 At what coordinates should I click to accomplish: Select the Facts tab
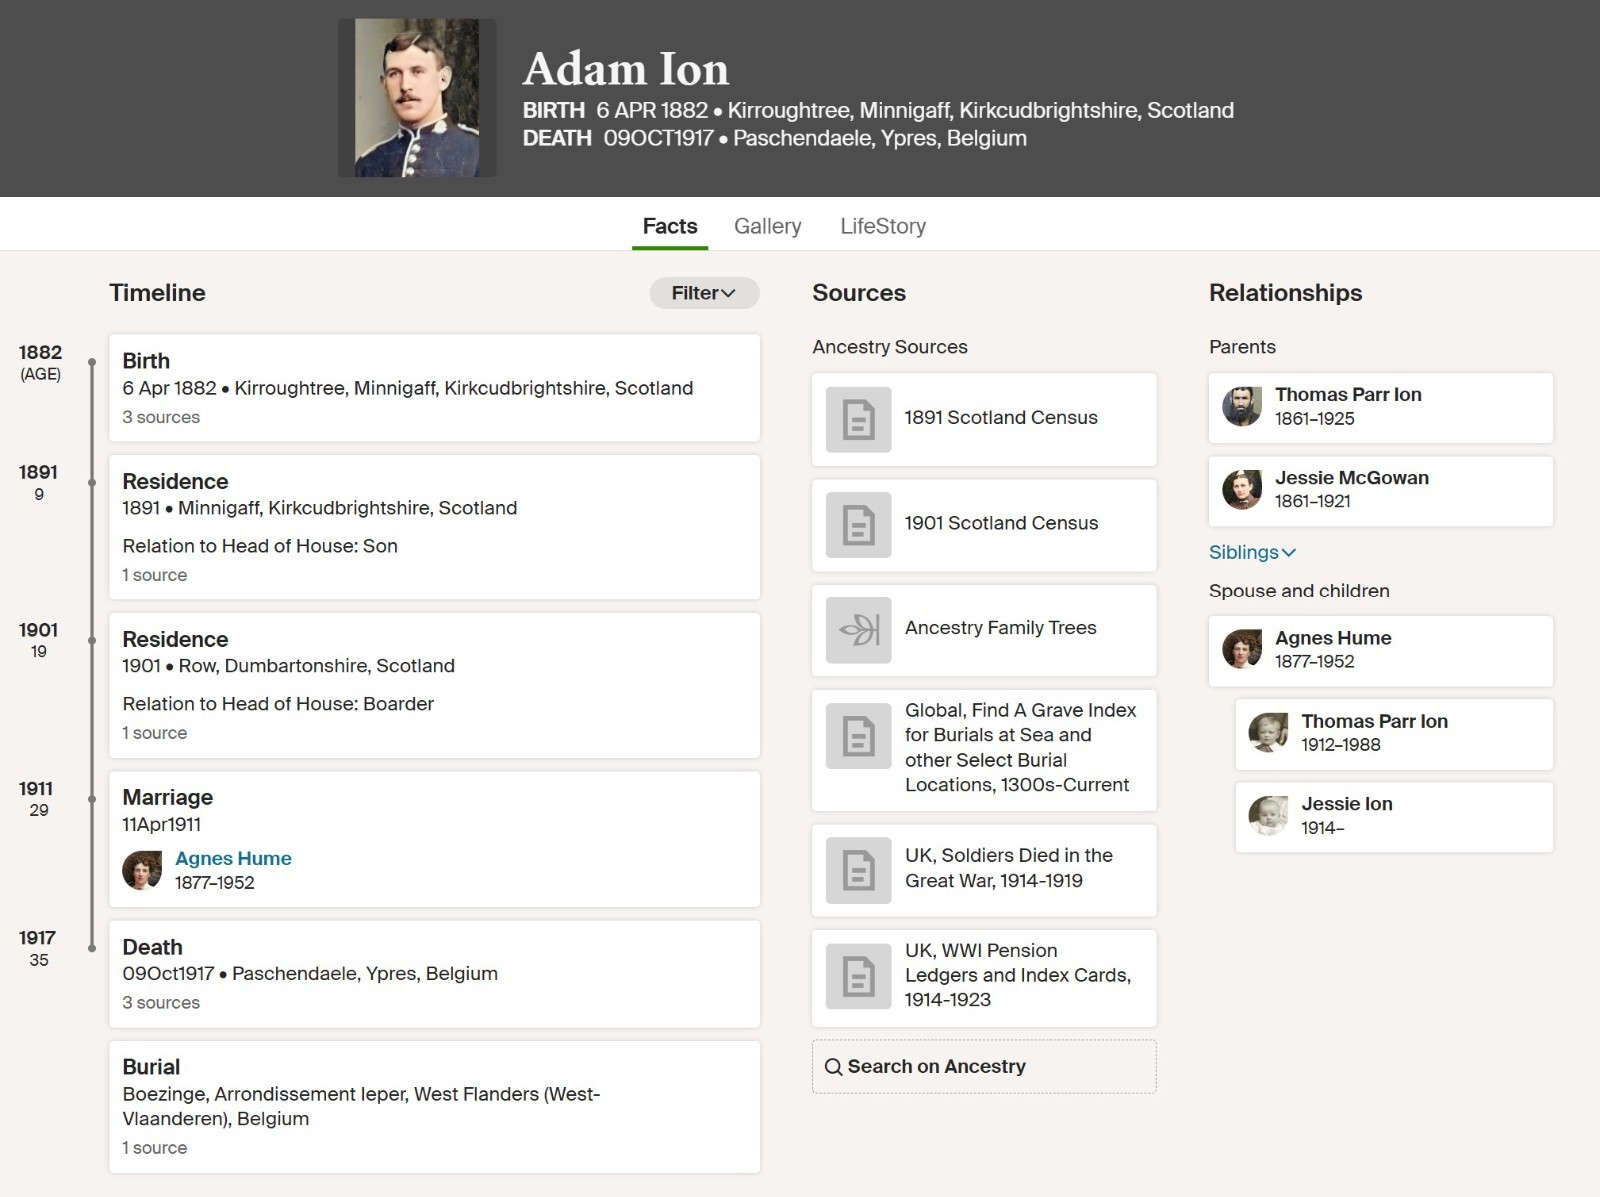coord(669,226)
